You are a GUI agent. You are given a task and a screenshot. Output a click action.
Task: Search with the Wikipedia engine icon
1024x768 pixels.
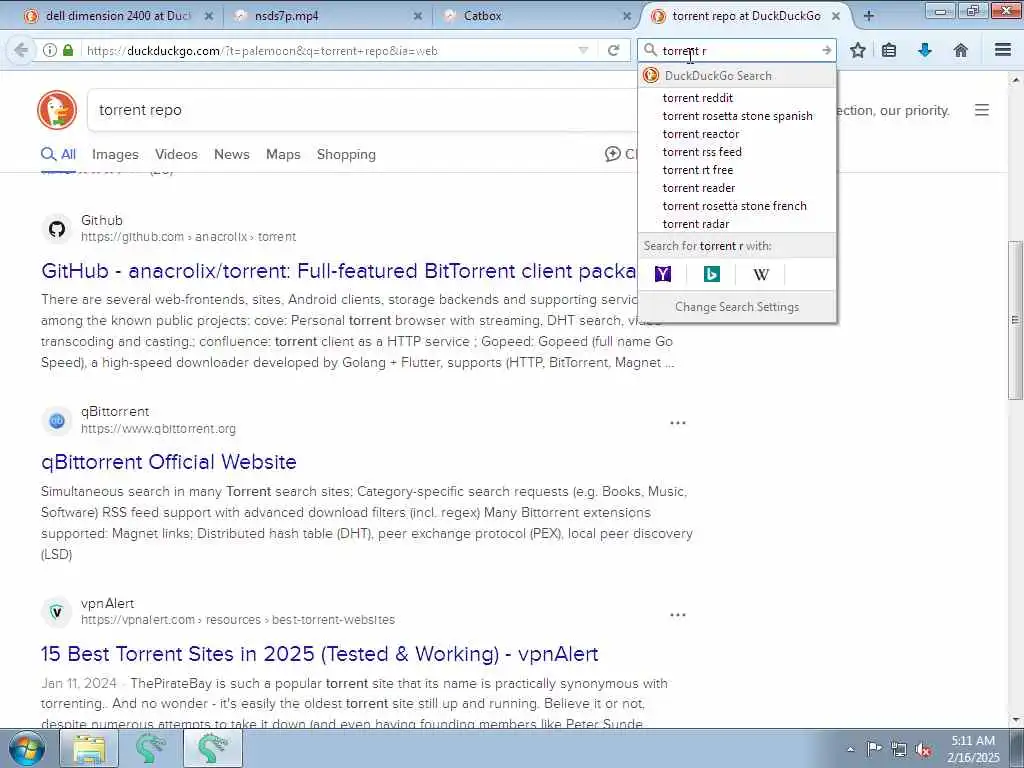pos(761,274)
